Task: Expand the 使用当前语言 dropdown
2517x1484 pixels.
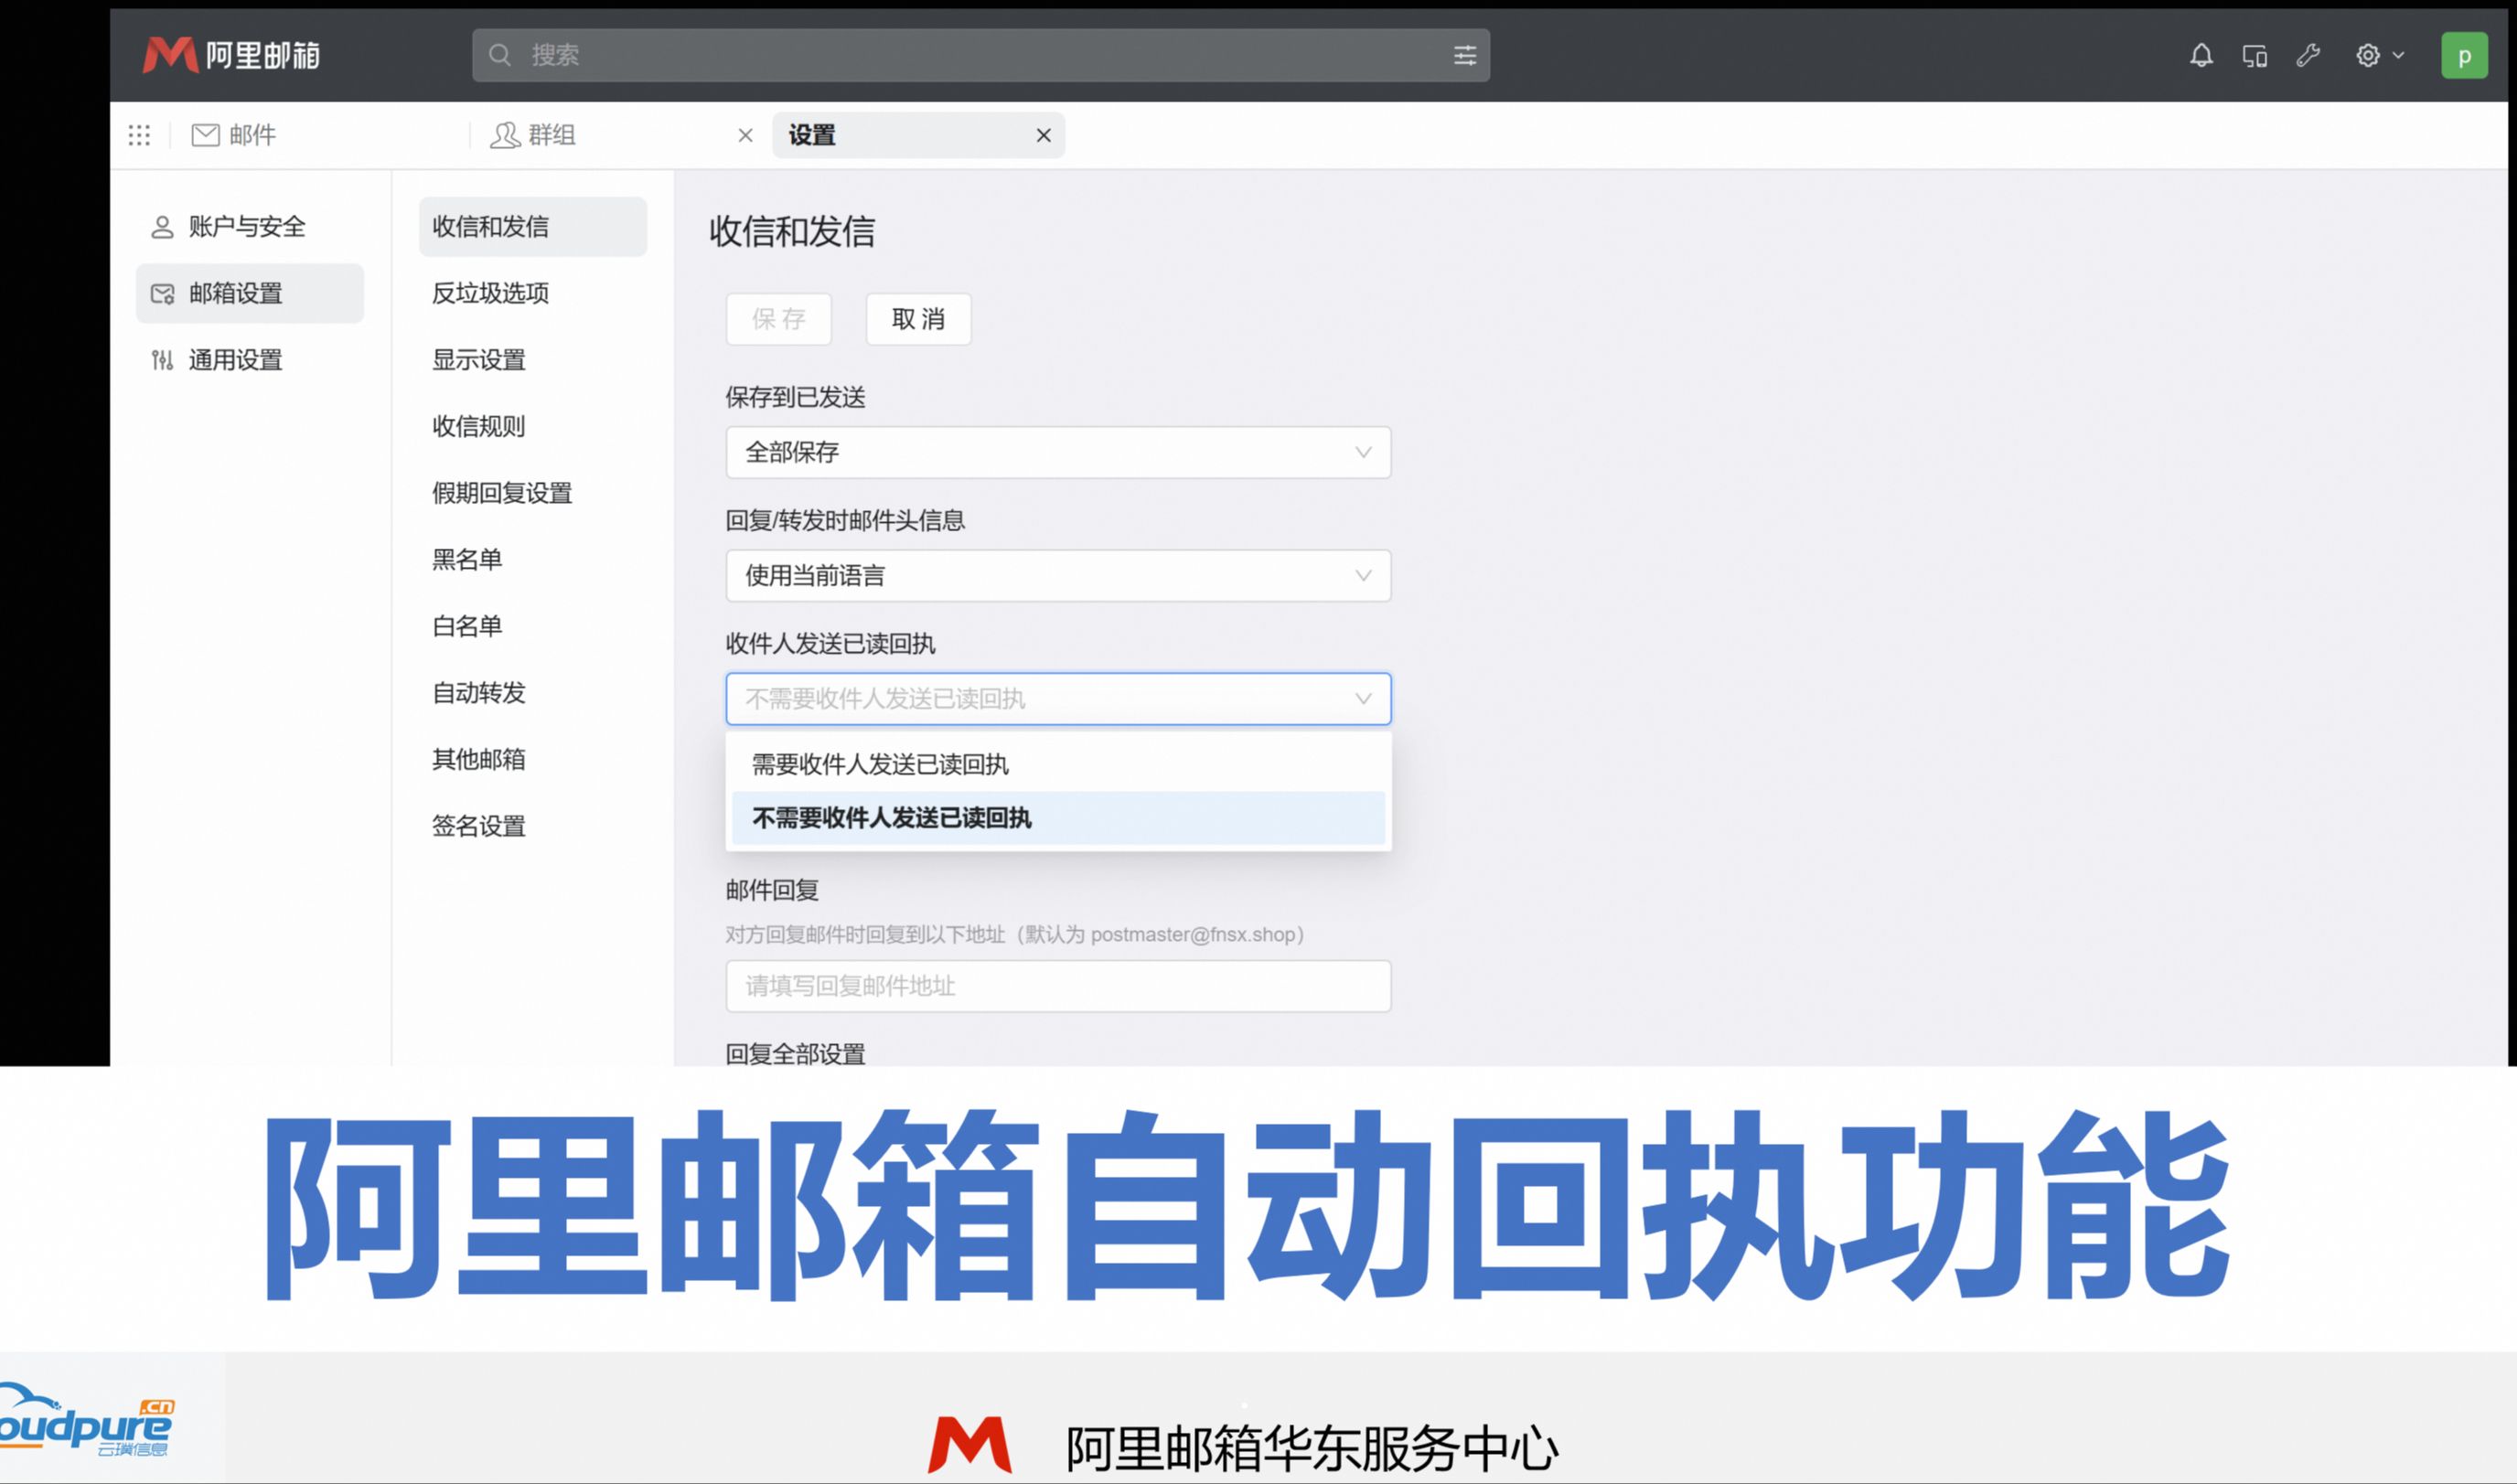Action: (x=1058, y=575)
